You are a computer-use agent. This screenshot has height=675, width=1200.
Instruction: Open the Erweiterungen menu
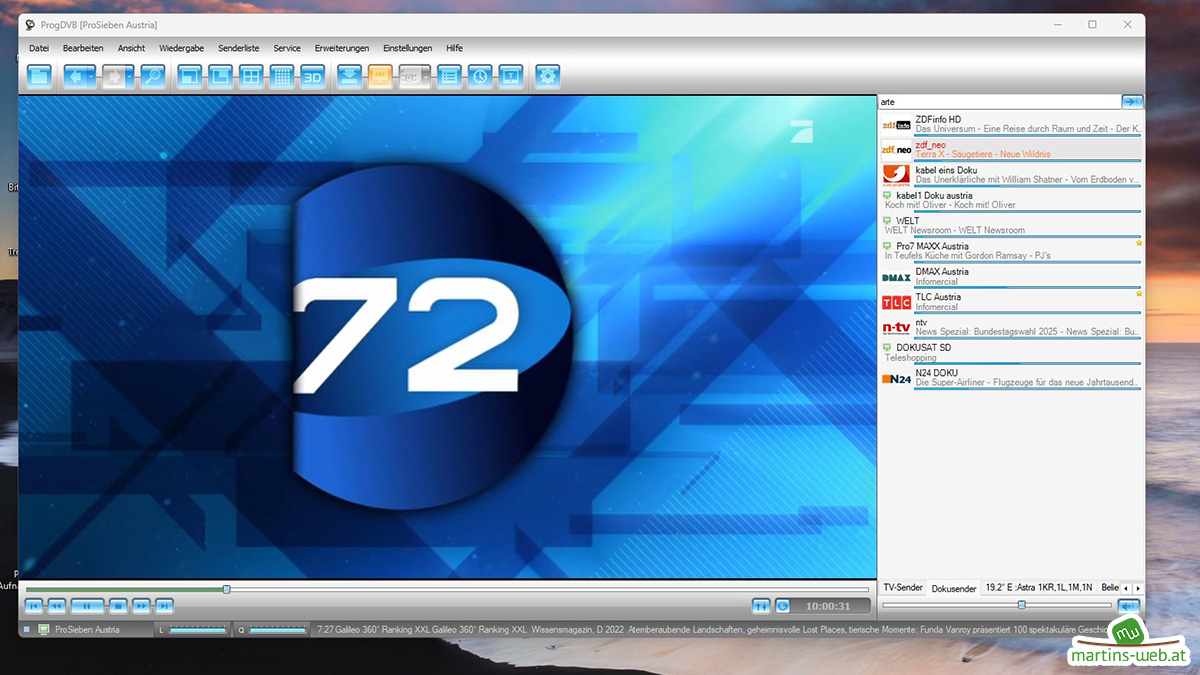pyautogui.click(x=342, y=48)
